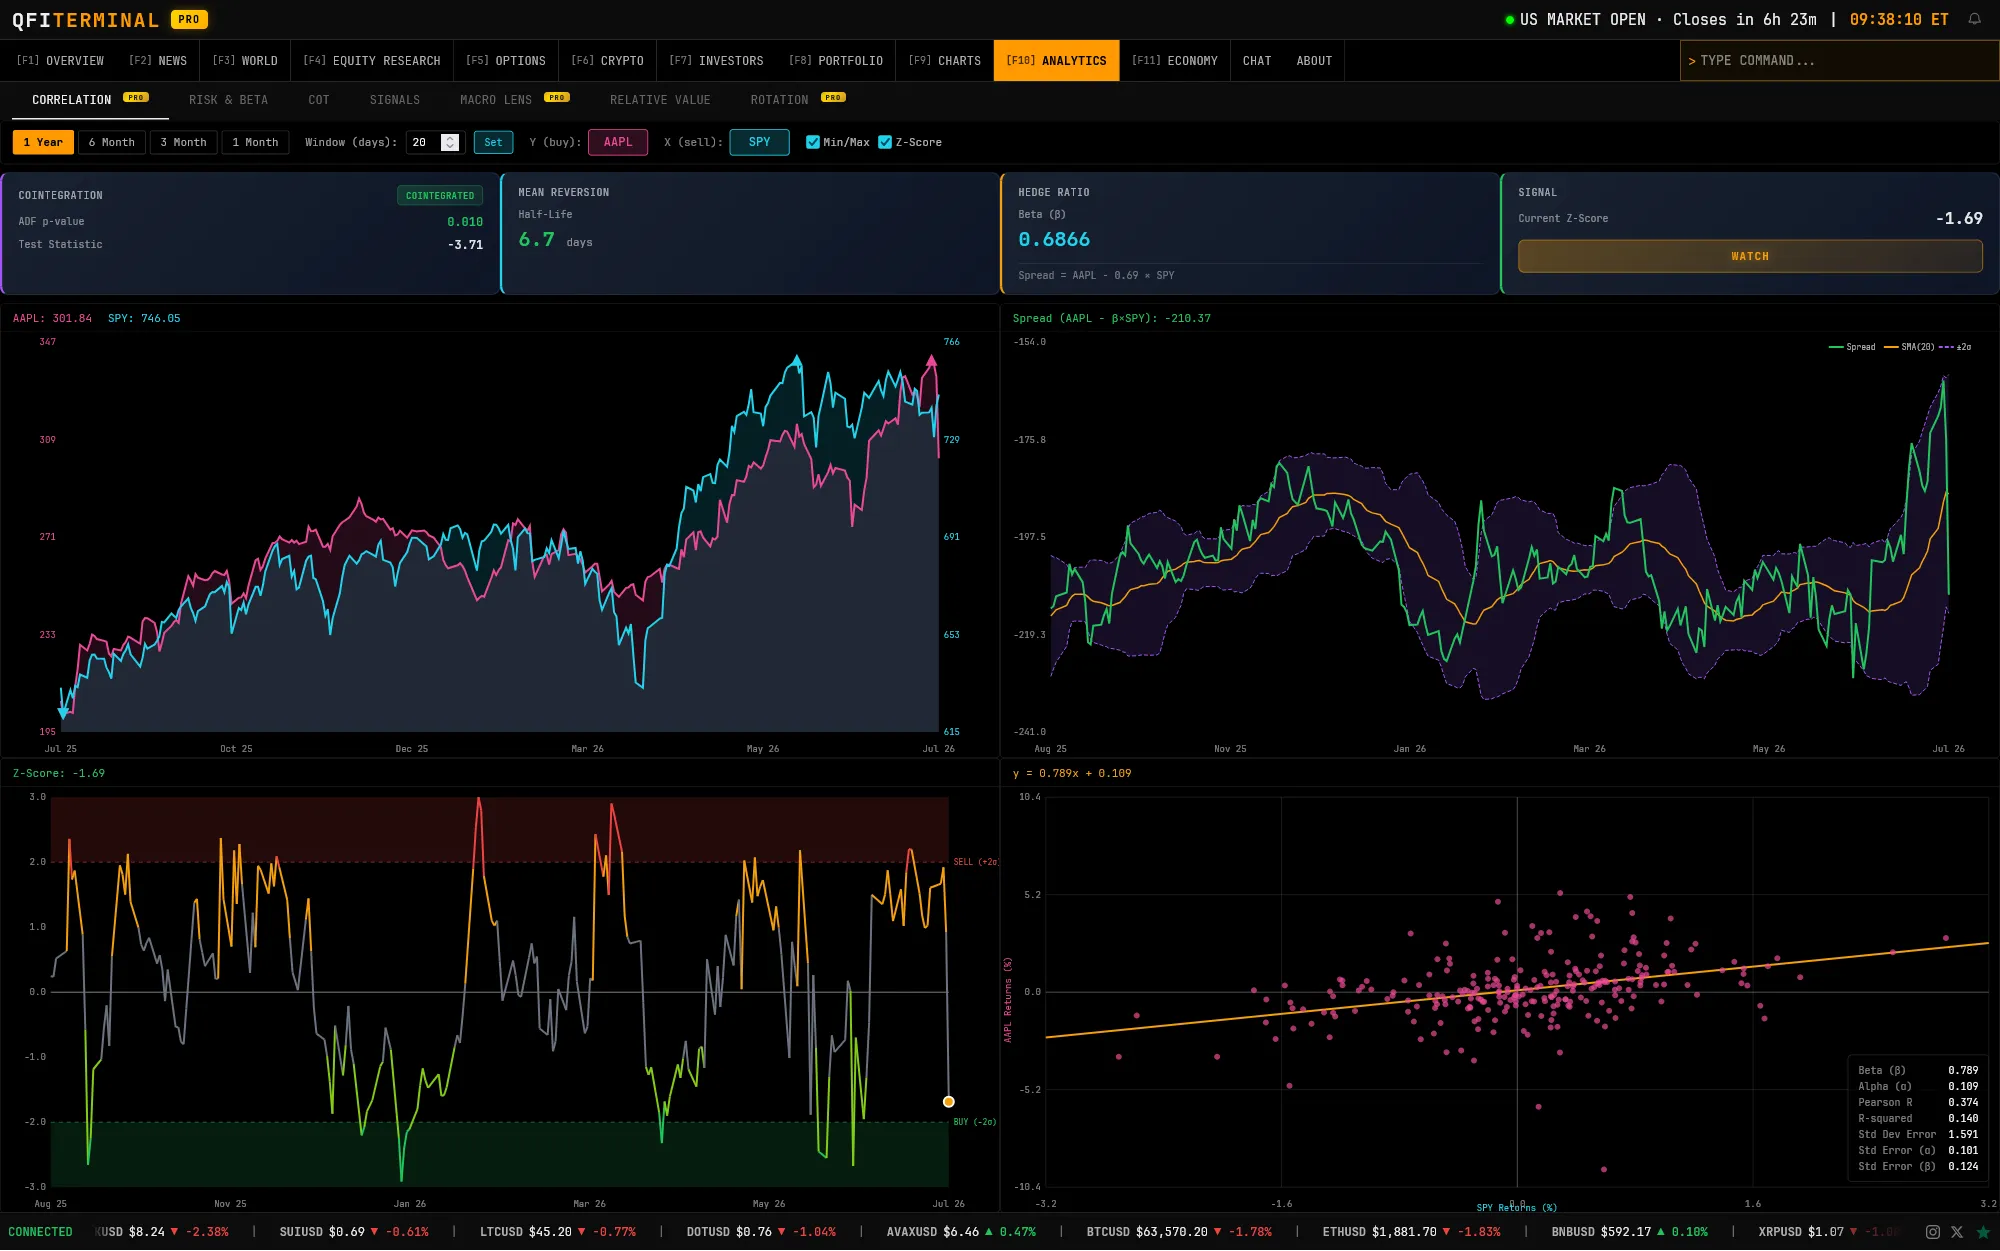Toggle the Min/Max checkbox

pyautogui.click(x=813, y=142)
